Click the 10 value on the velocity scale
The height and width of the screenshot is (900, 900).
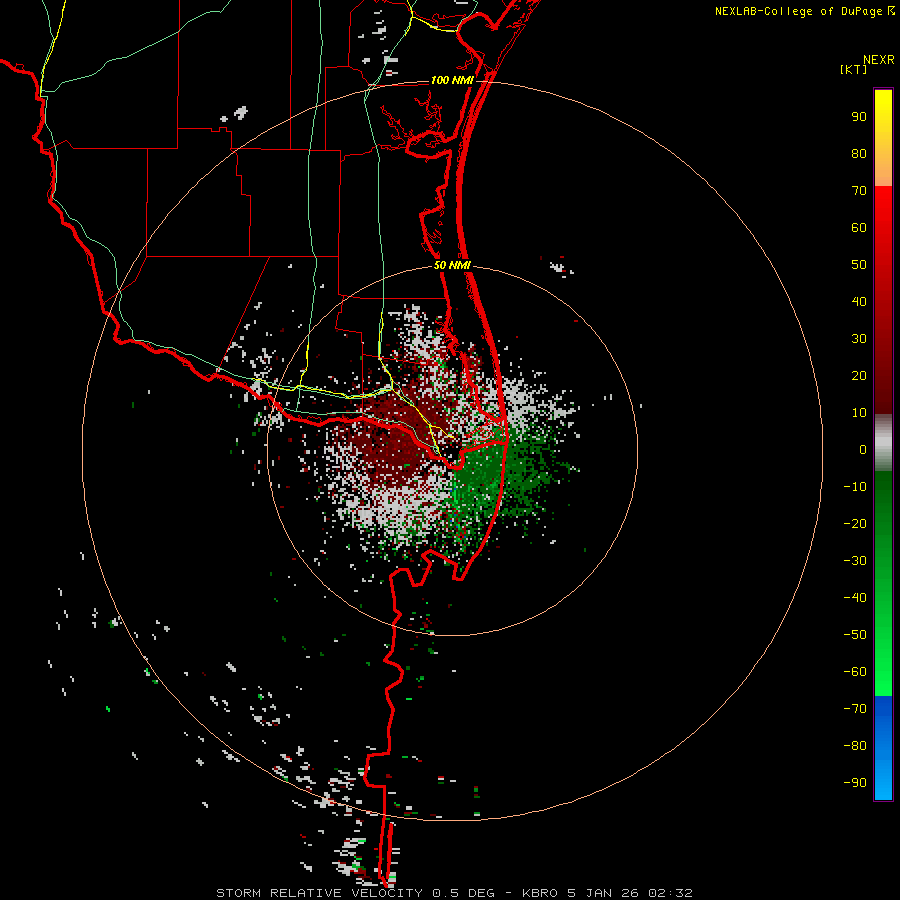tap(859, 413)
